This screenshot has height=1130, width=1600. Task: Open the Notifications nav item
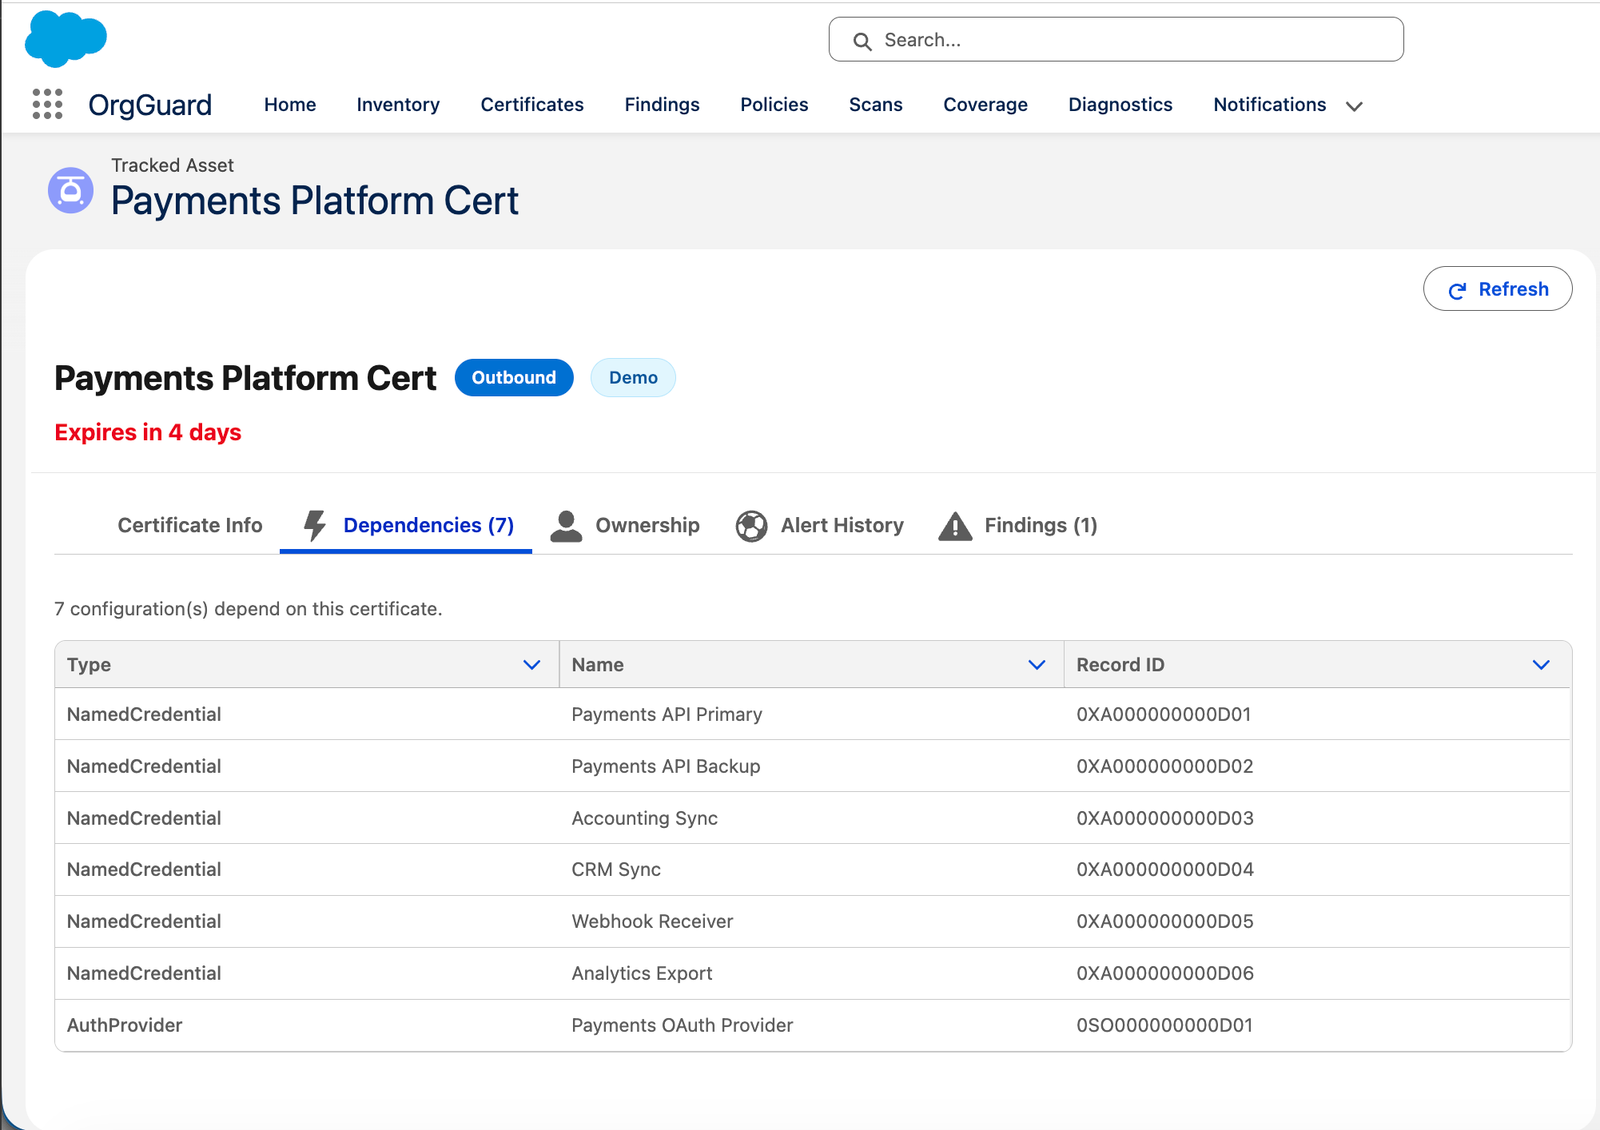tap(1270, 105)
